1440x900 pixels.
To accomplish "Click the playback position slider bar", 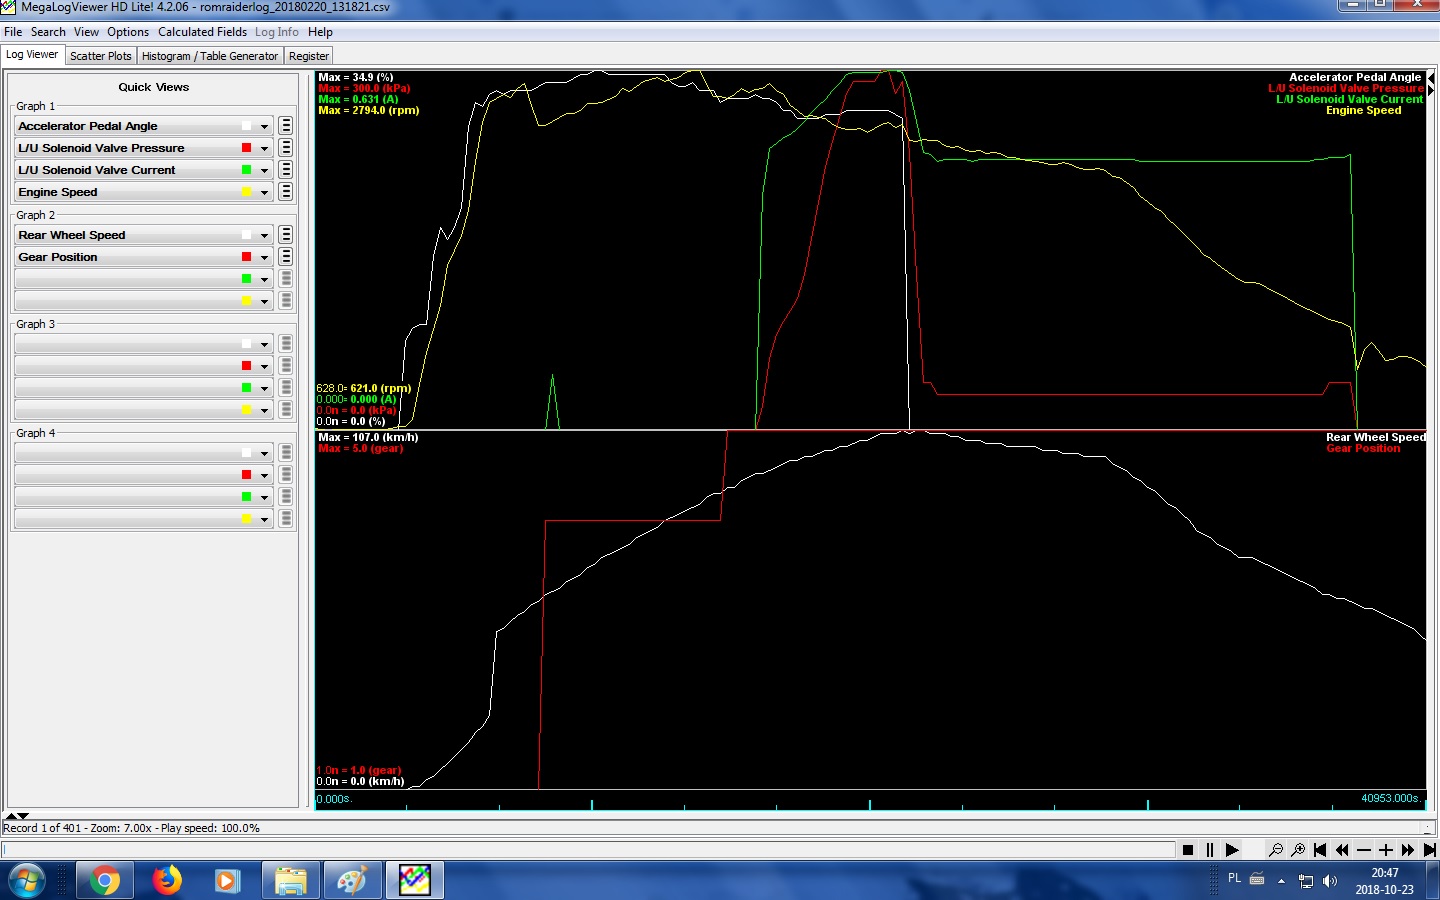I will (x=588, y=850).
